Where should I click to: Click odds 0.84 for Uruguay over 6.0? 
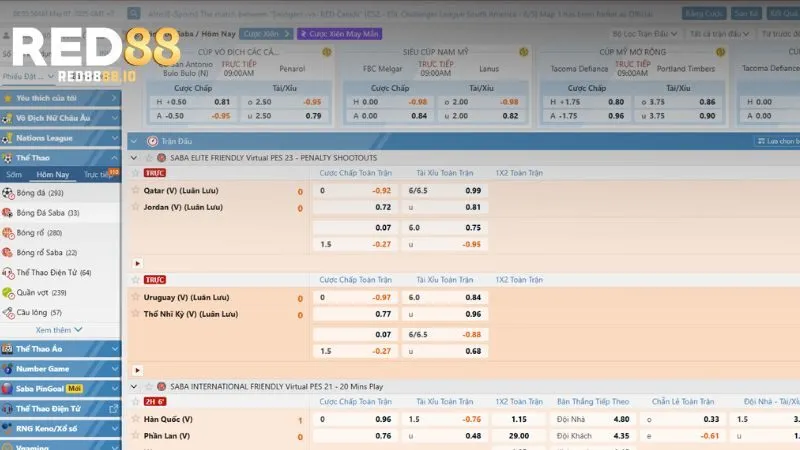[473, 297]
